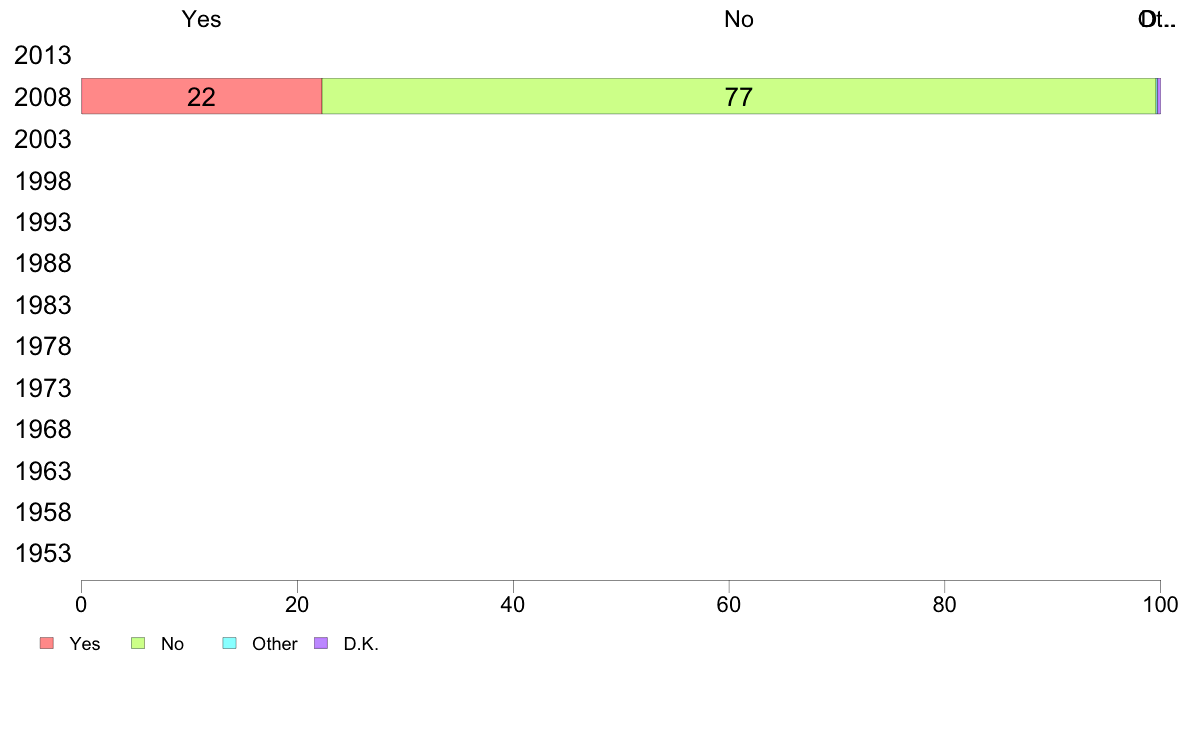This screenshot has width=1188, height=736.
Task: Click the 2013 year label
Action: pos(42,55)
